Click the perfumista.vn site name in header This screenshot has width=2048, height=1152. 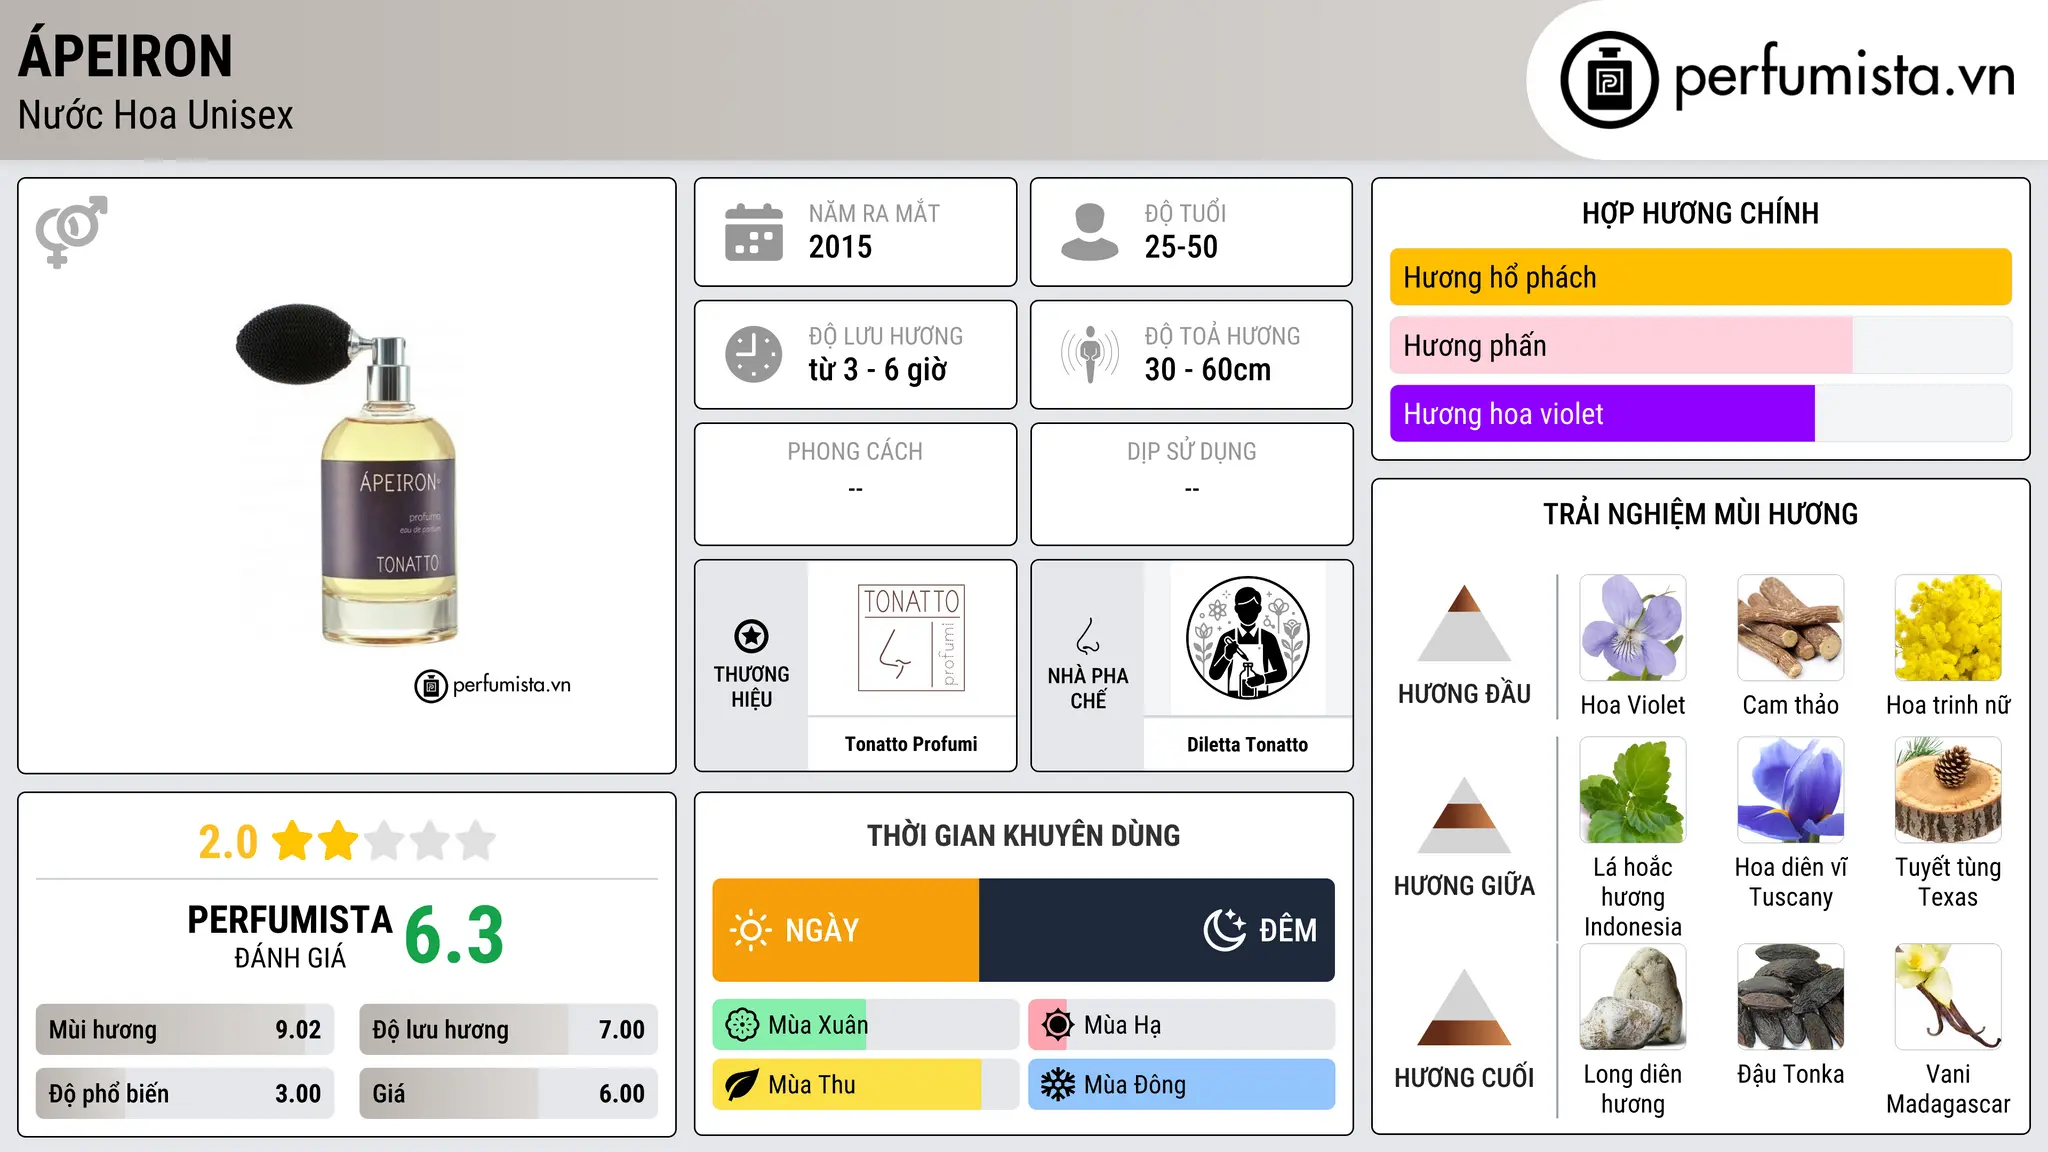click(x=1844, y=77)
